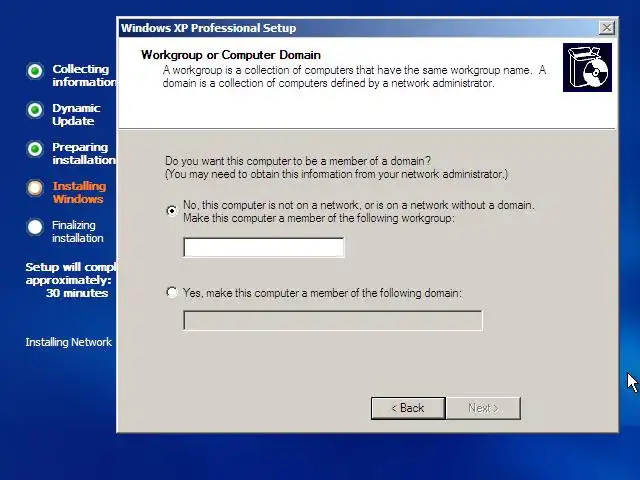This screenshot has height=480, width=640.
Task: Click the '30 minutes' remaining time text
Action: 77,293
